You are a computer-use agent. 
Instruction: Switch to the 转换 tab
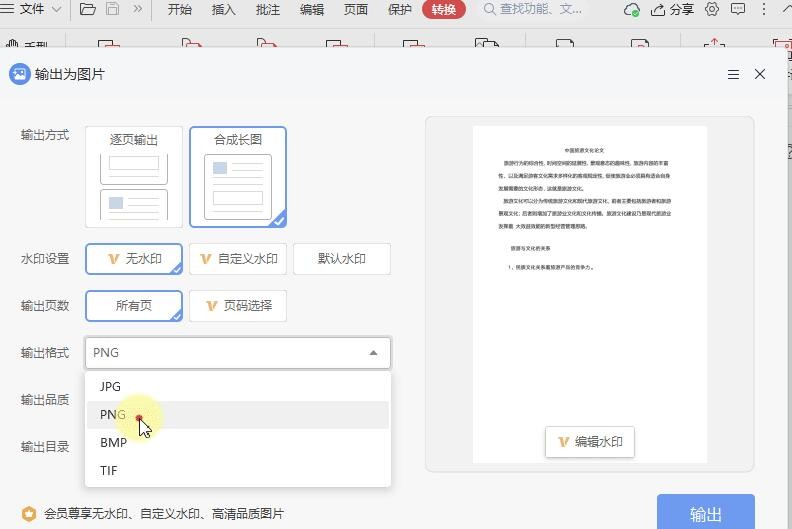[443, 10]
